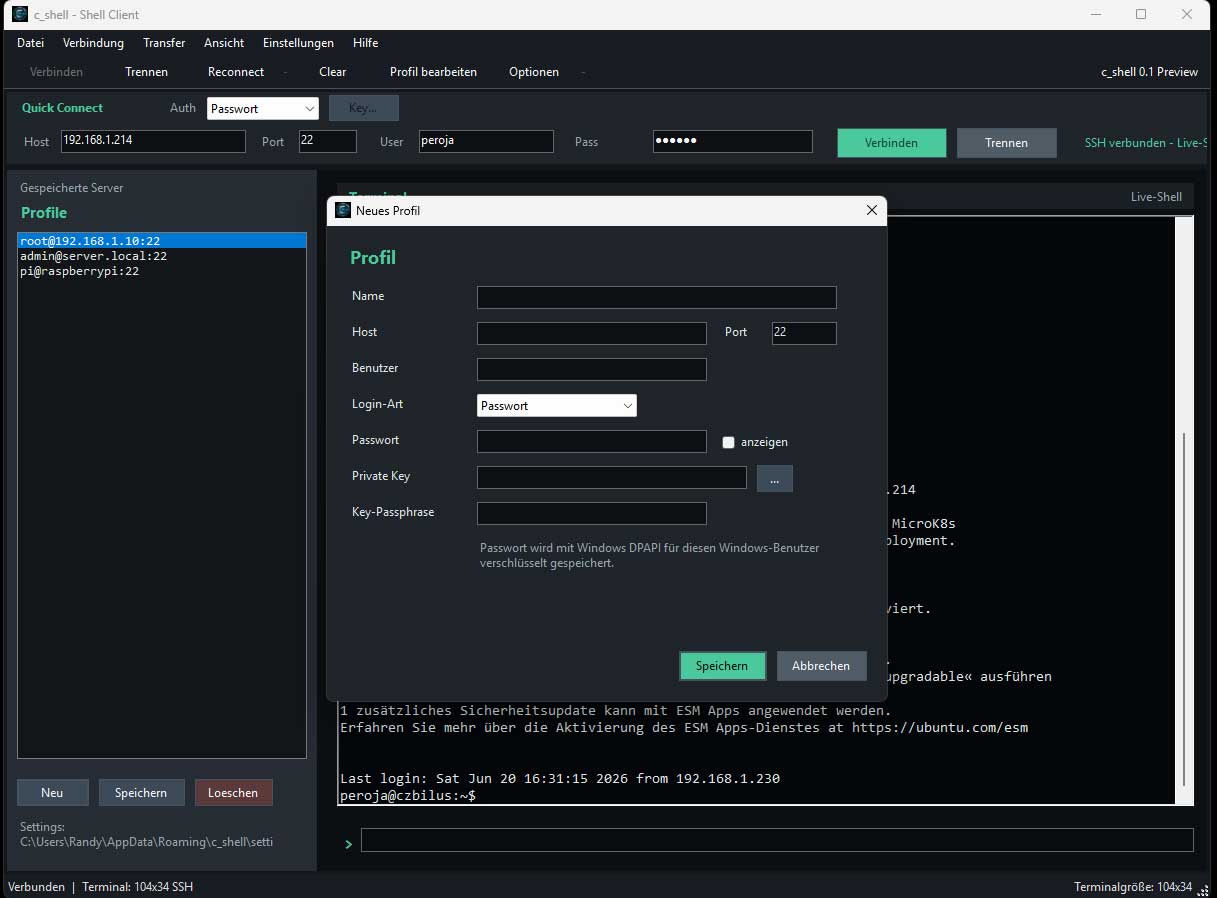Focus the Key-Passphrase field

click(x=592, y=513)
